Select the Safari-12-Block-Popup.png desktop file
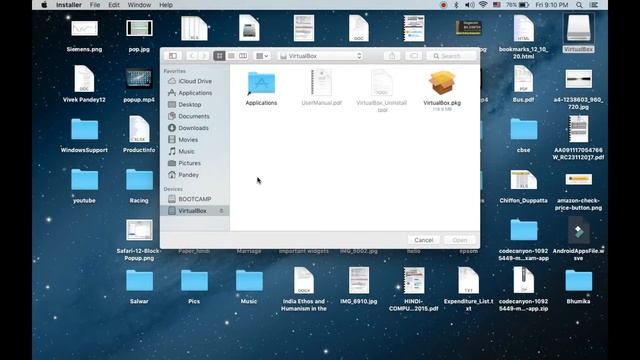The width and height of the screenshot is (640, 360). pyautogui.click(x=139, y=240)
